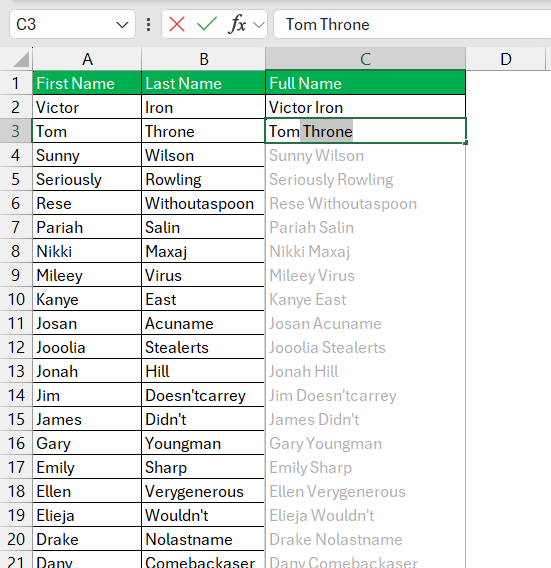Image resolution: width=551 pixels, height=568 pixels.
Task: Select cell containing Pariah
Action: [x=87, y=227]
